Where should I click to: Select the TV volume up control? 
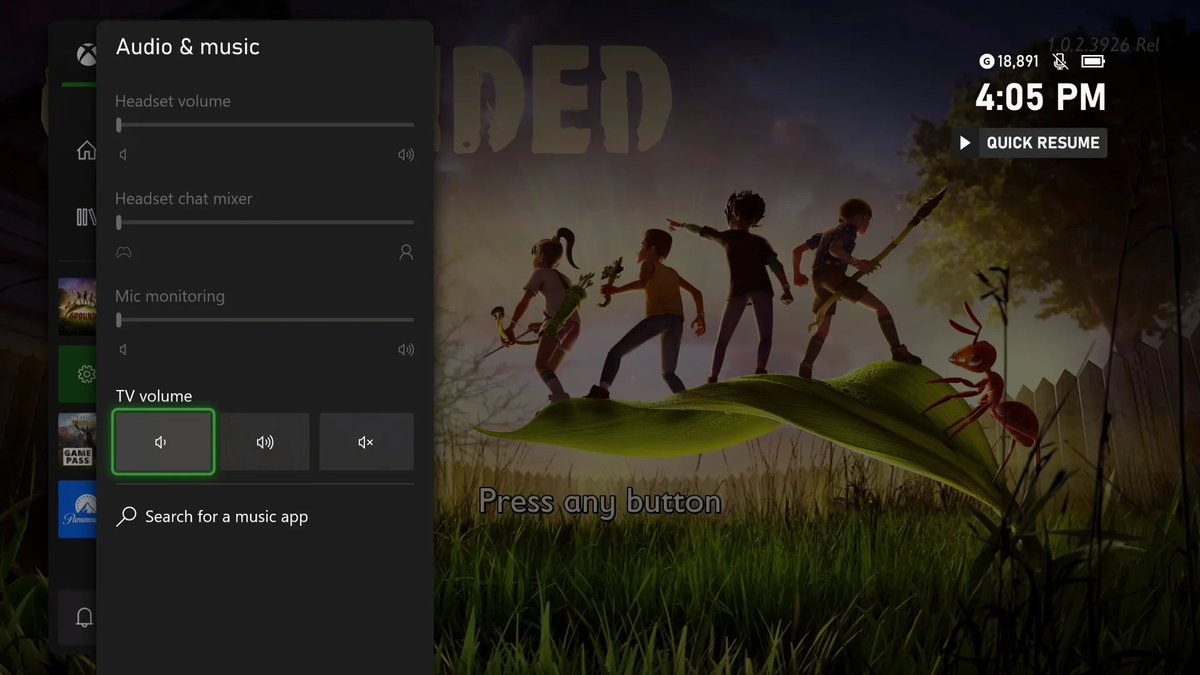264,441
